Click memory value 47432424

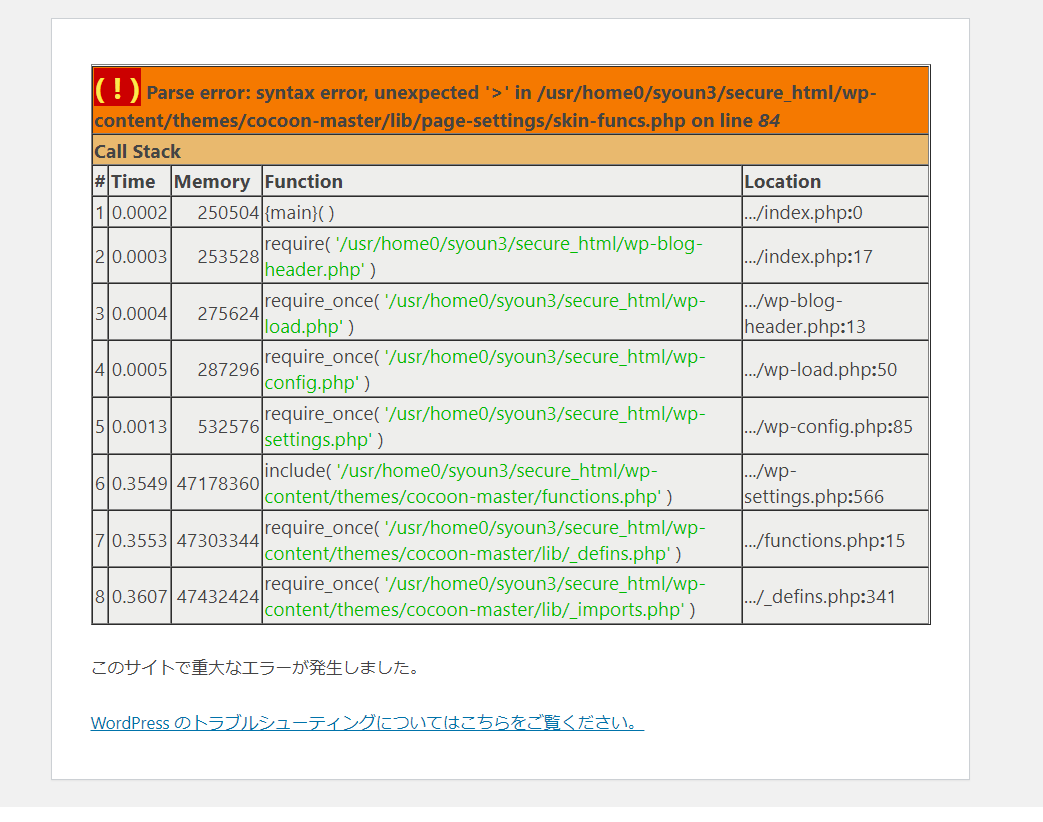pyautogui.click(x=218, y=597)
